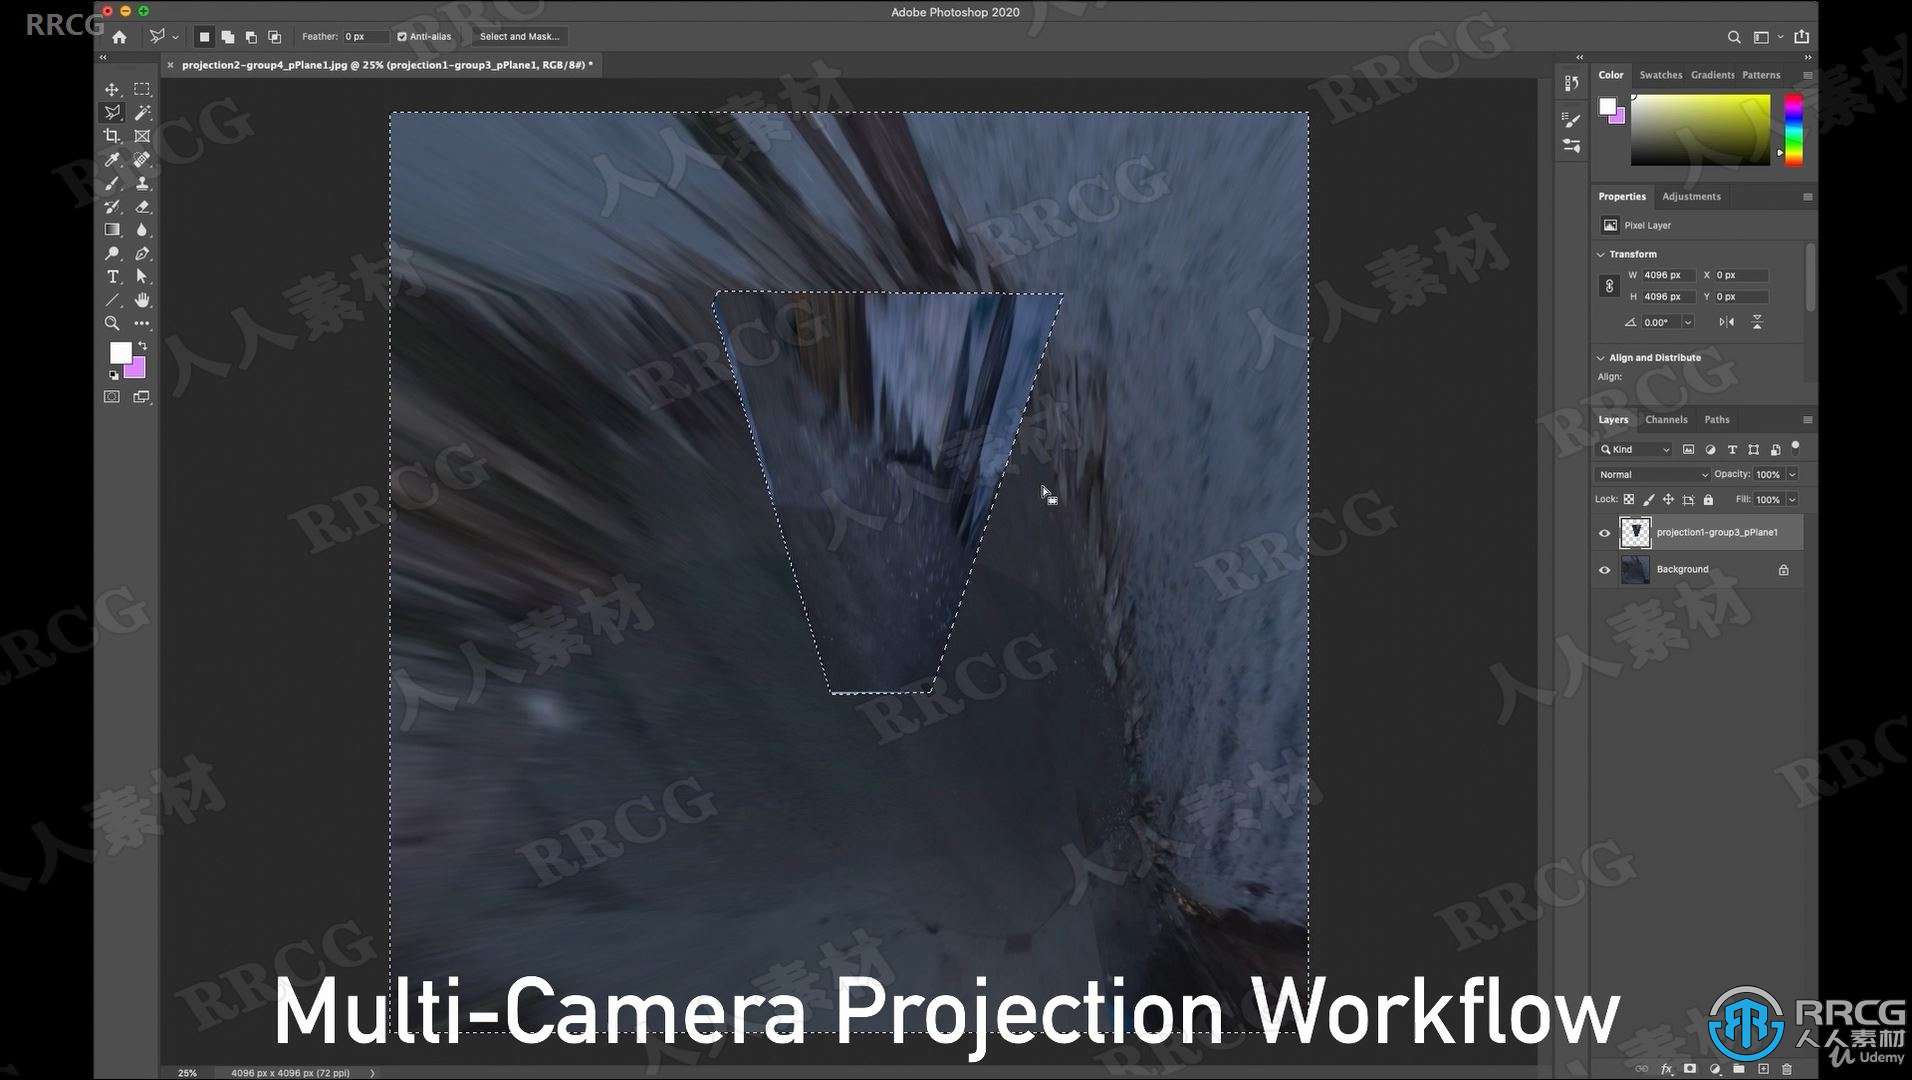This screenshot has width=1912, height=1080.
Task: Select the Zoom tool
Action: (112, 324)
